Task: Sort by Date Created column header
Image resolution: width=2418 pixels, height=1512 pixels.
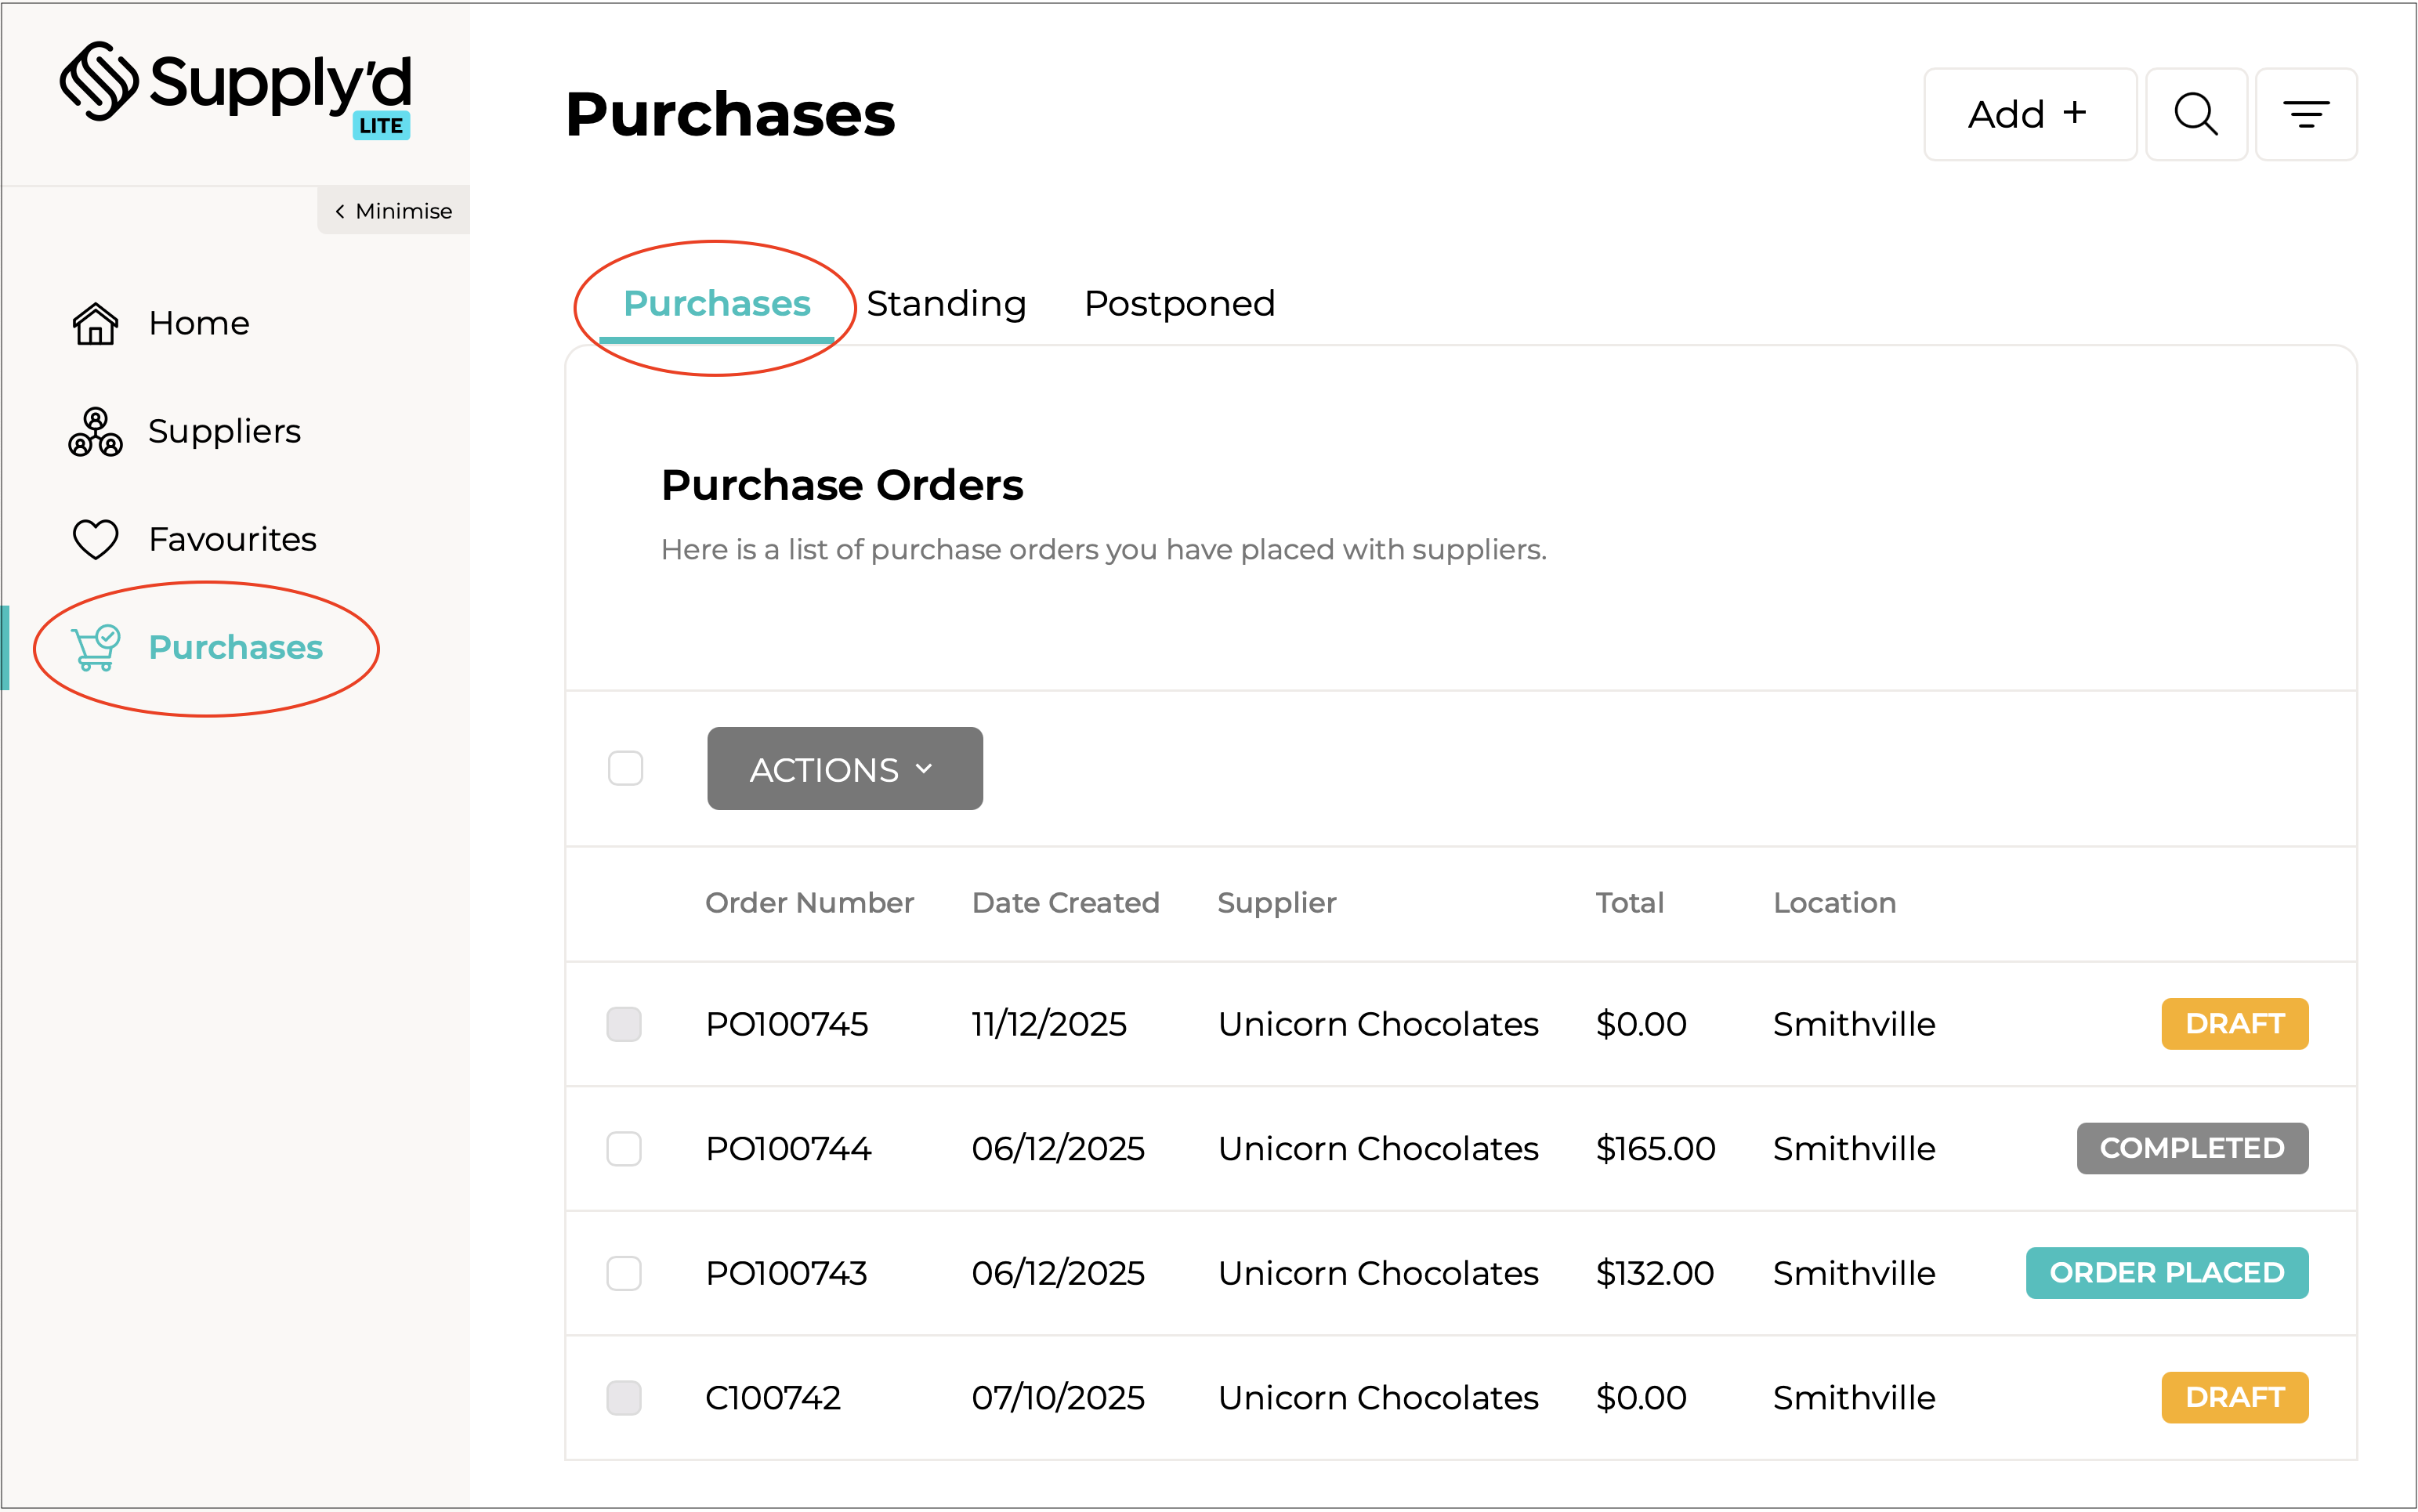Action: [x=1065, y=903]
